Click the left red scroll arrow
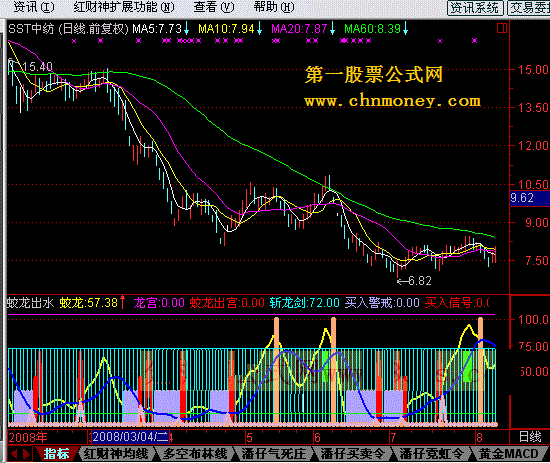This screenshot has height=463, width=550. click(14, 454)
